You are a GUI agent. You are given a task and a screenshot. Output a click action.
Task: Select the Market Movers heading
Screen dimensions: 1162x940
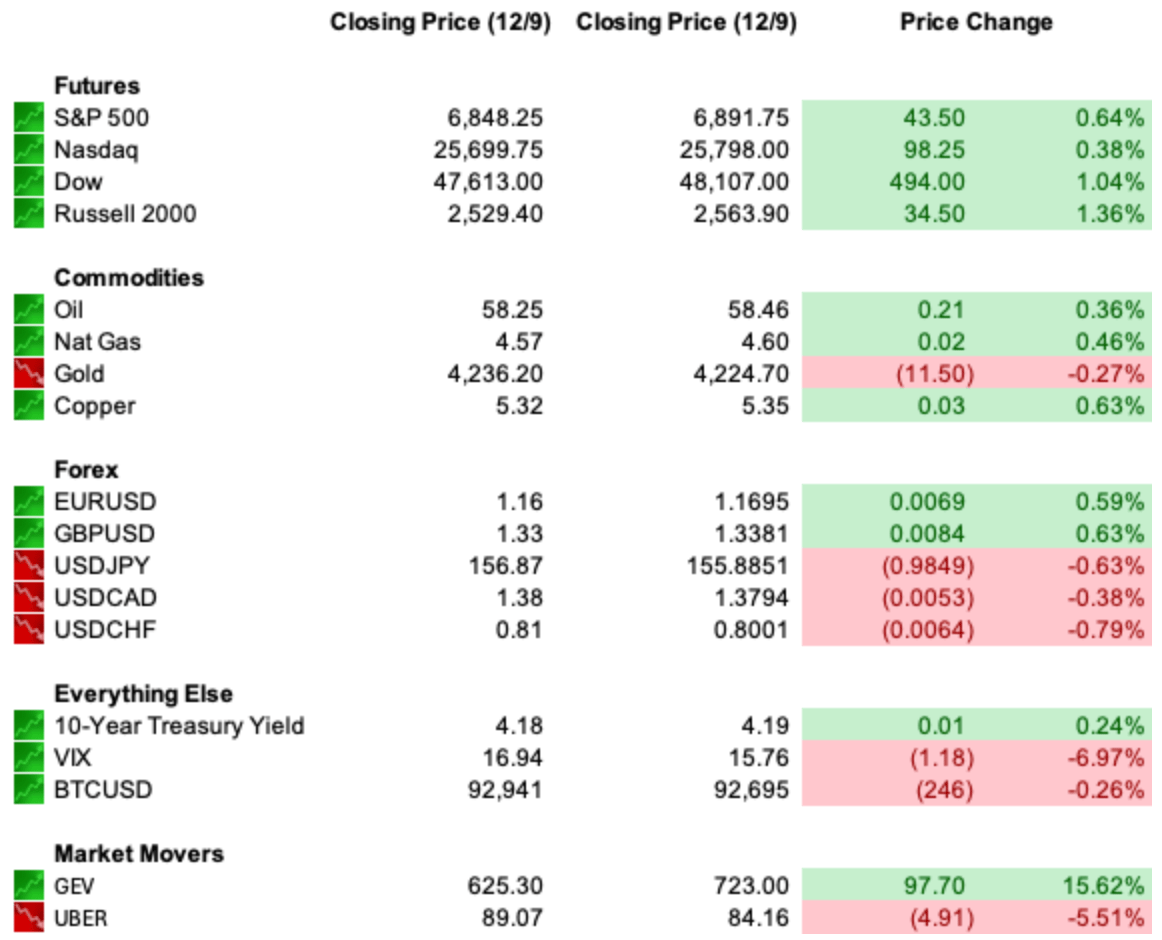pyautogui.click(x=139, y=853)
